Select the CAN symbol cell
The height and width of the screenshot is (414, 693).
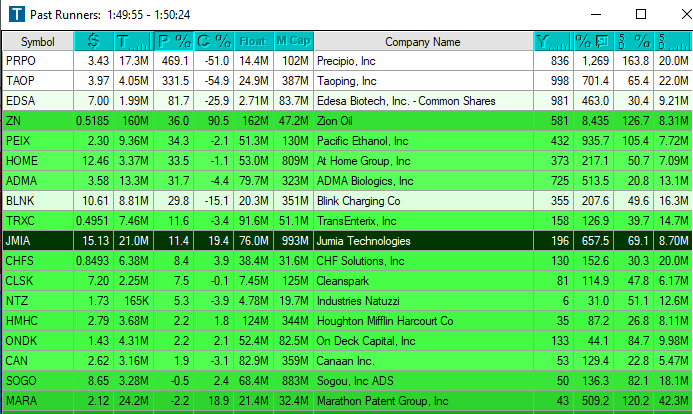(38, 361)
